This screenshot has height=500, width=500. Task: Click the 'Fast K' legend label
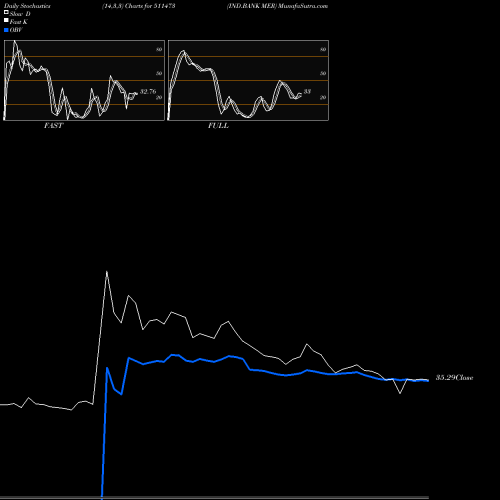coord(19,22)
